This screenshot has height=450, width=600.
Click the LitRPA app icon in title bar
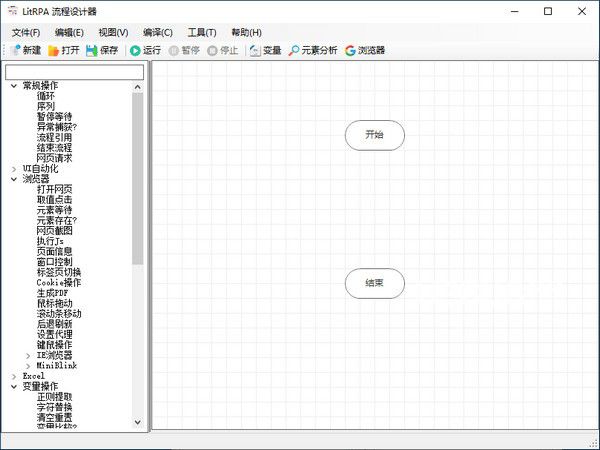pyautogui.click(x=12, y=11)
